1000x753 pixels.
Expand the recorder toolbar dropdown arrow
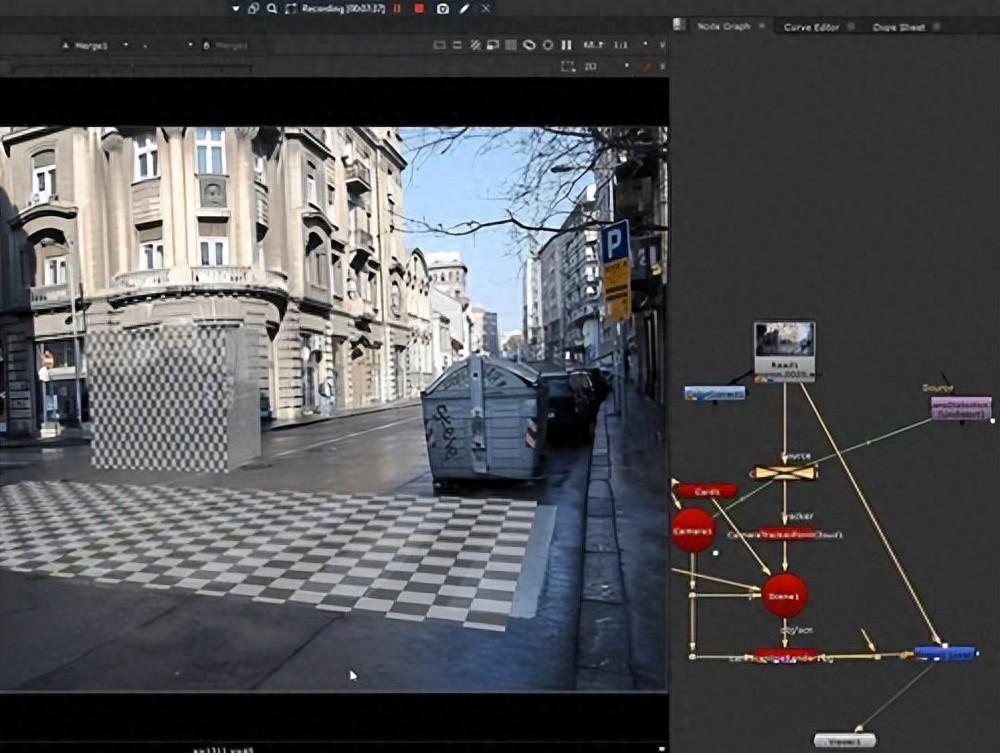(235, 8)
